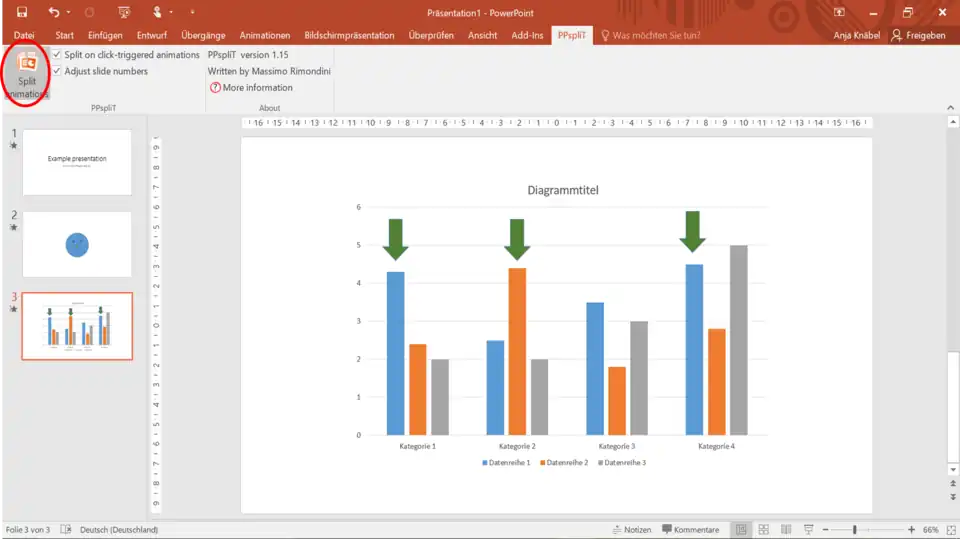Click the Split animations button
The height and width of the screenshot is (539, 960).
[x=26, y=72]
